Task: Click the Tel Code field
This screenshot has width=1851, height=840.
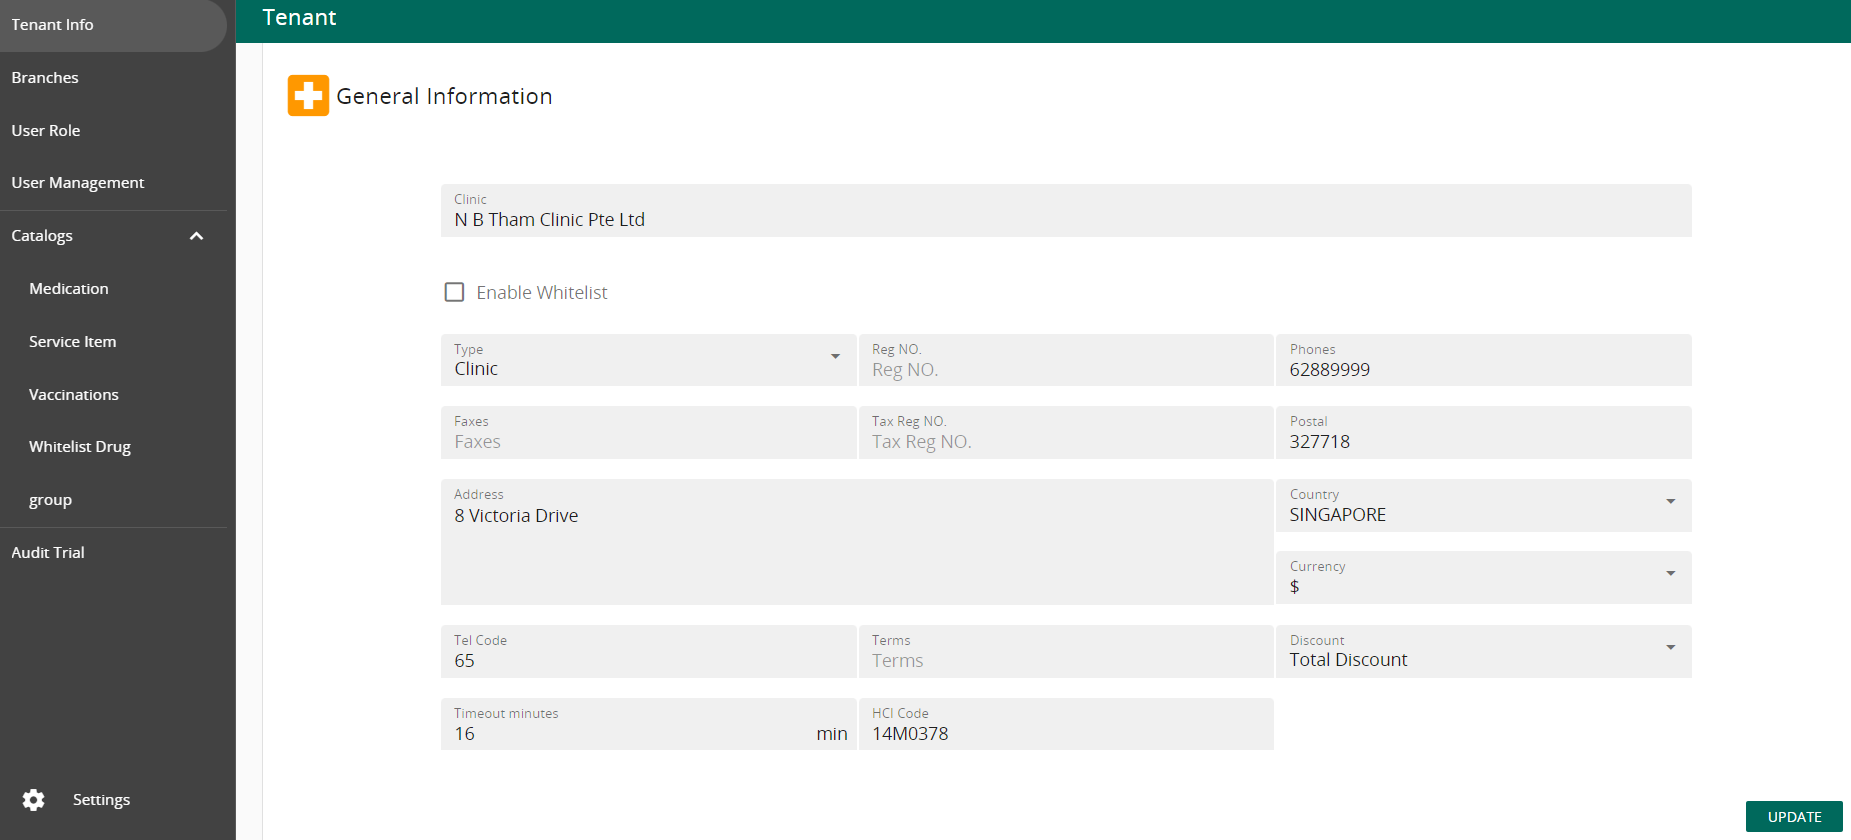Action: tap(648, 651)
